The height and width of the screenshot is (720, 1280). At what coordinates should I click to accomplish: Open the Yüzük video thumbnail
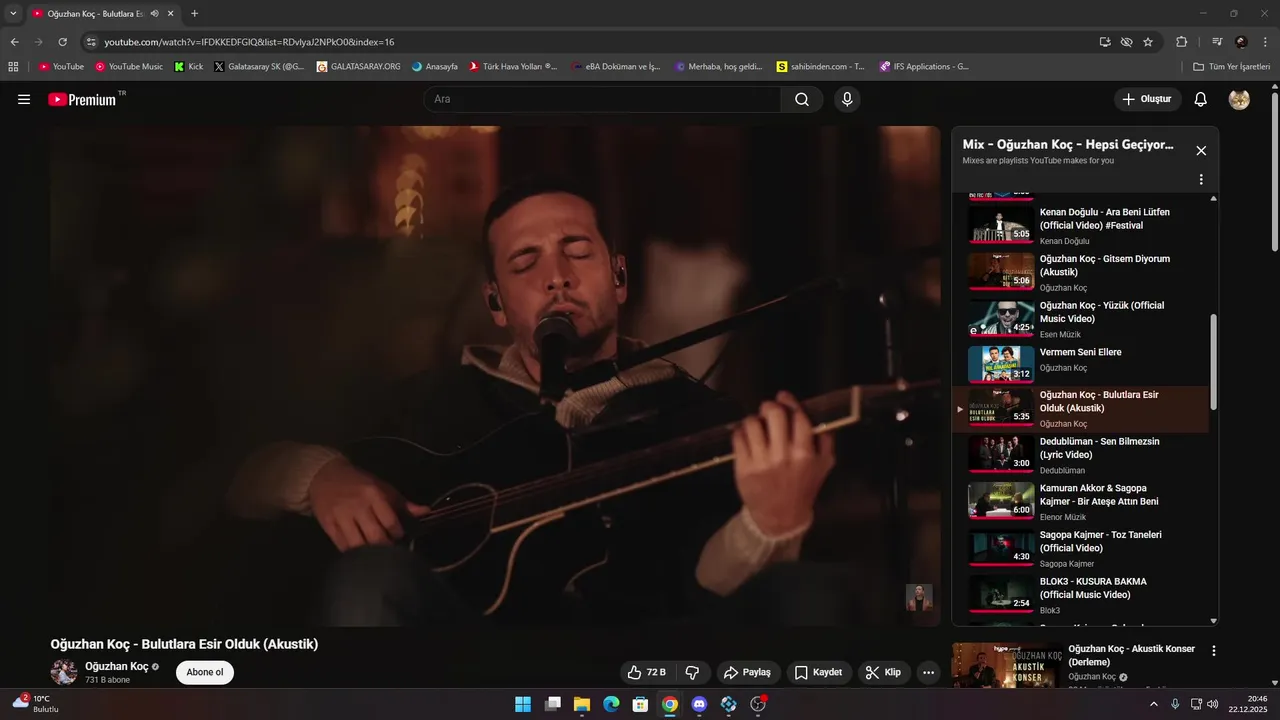point(1001,318)
